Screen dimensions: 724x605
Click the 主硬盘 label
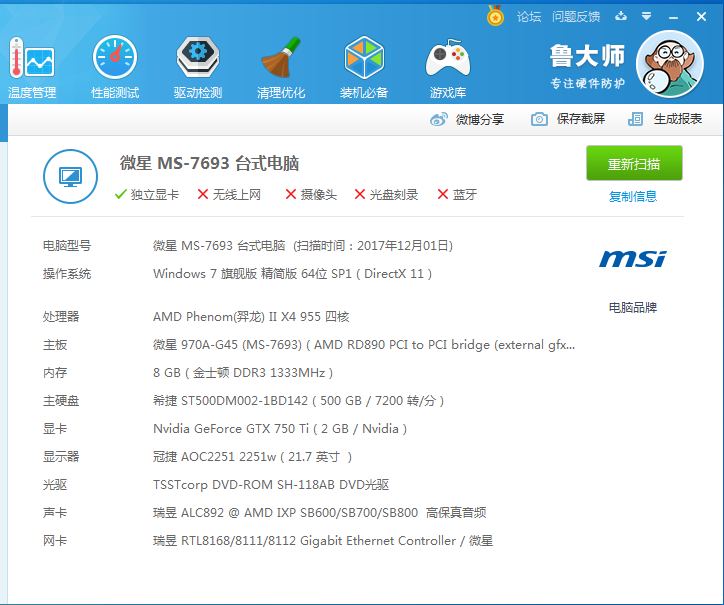(x=61, y=401)
